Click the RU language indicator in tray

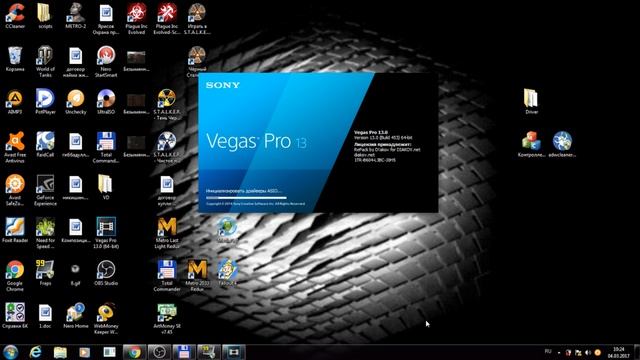548,351
